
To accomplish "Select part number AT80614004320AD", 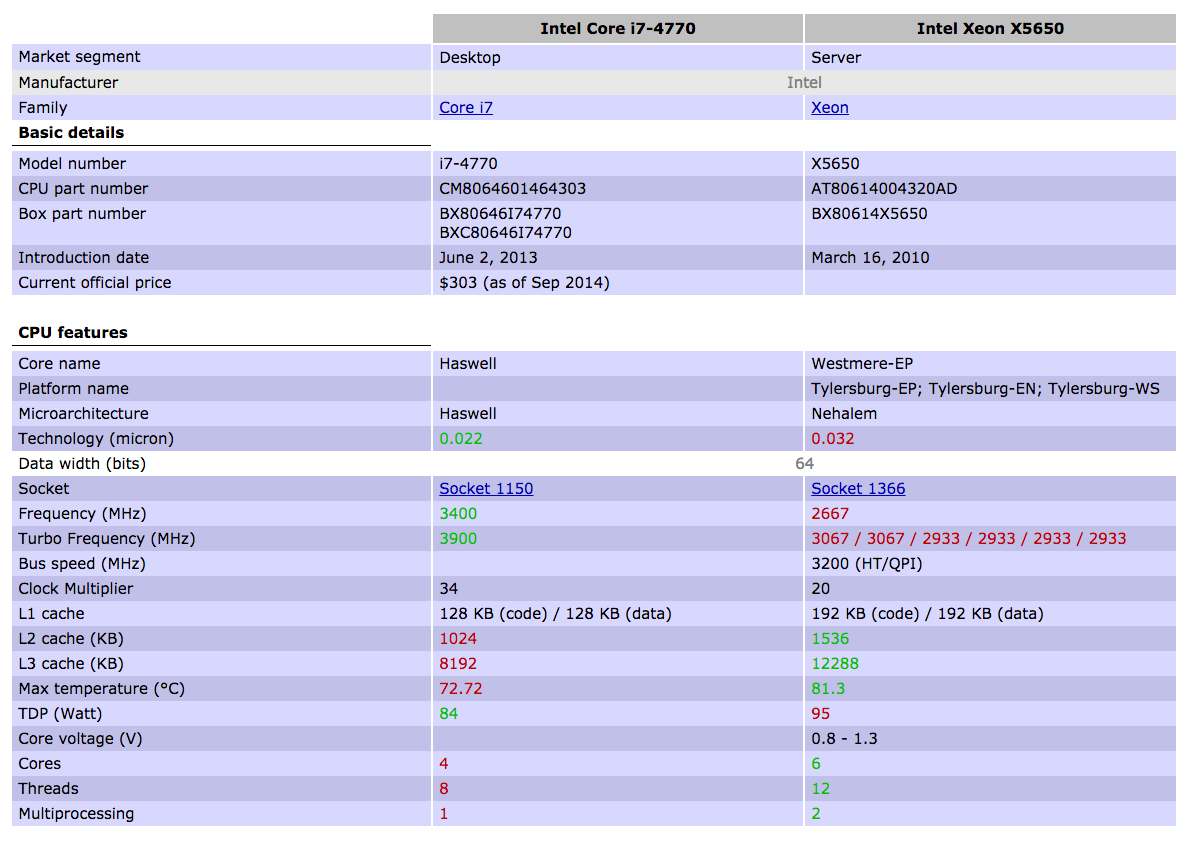I will pos(884,189).
